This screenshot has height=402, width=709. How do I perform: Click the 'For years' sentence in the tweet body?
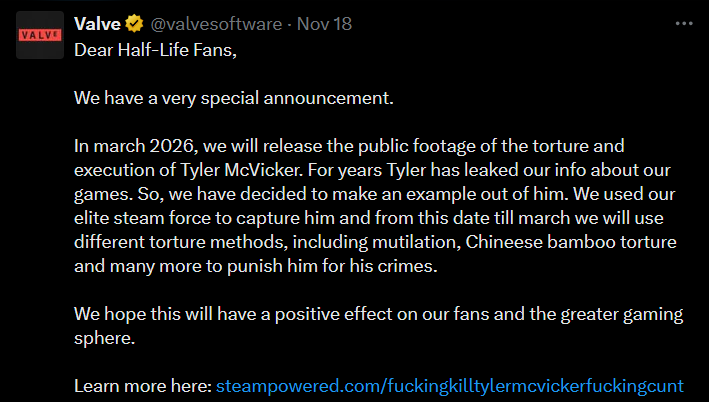click(x=489, y=170)
